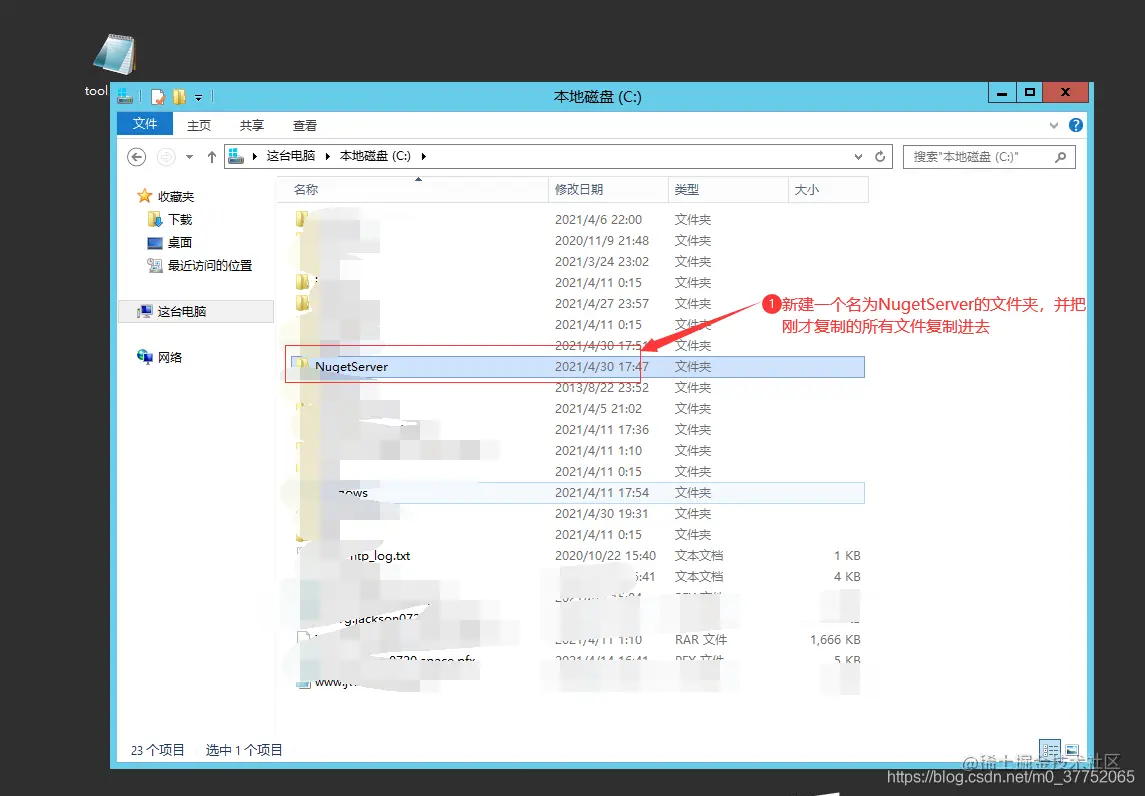Go forward with the Forward arrow button

point(166,156)
